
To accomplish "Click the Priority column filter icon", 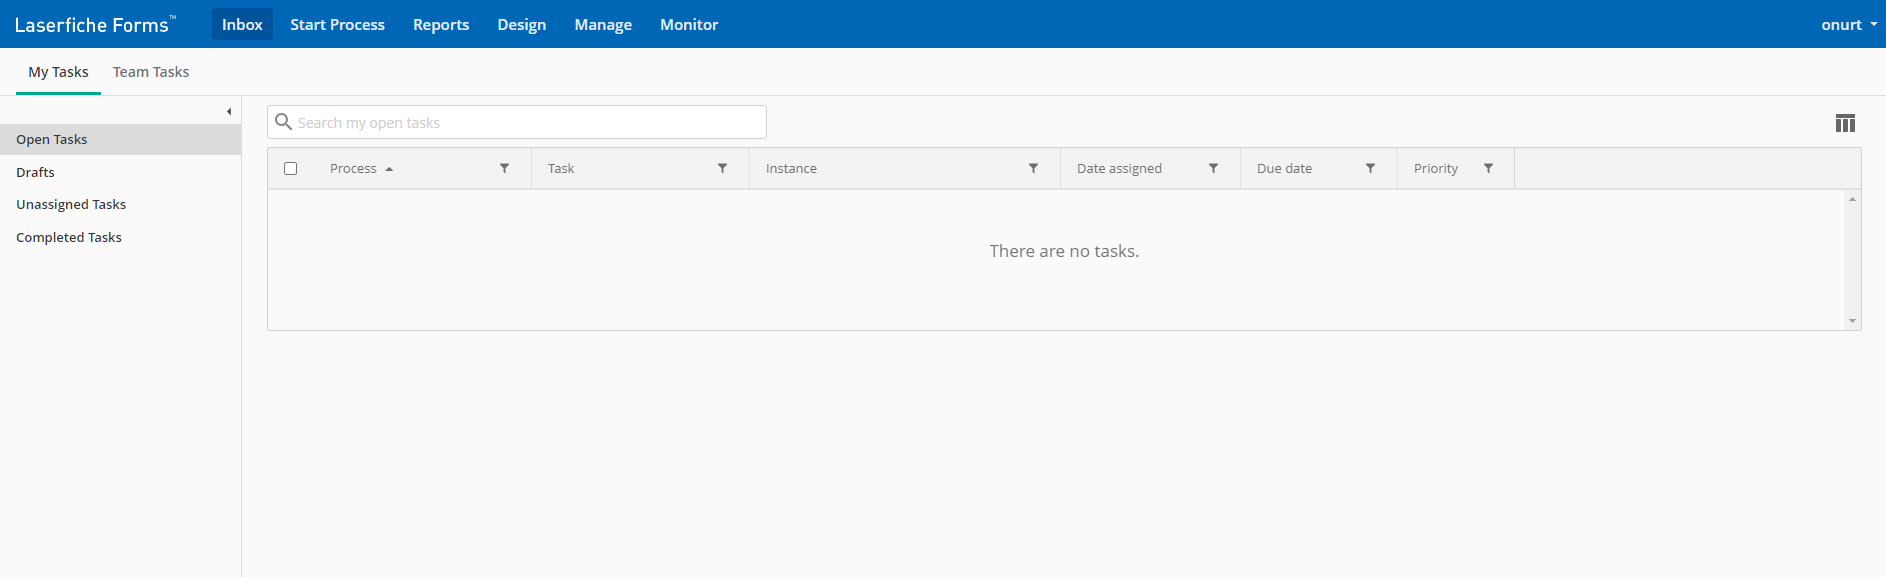I will [x=1488, y=168].
